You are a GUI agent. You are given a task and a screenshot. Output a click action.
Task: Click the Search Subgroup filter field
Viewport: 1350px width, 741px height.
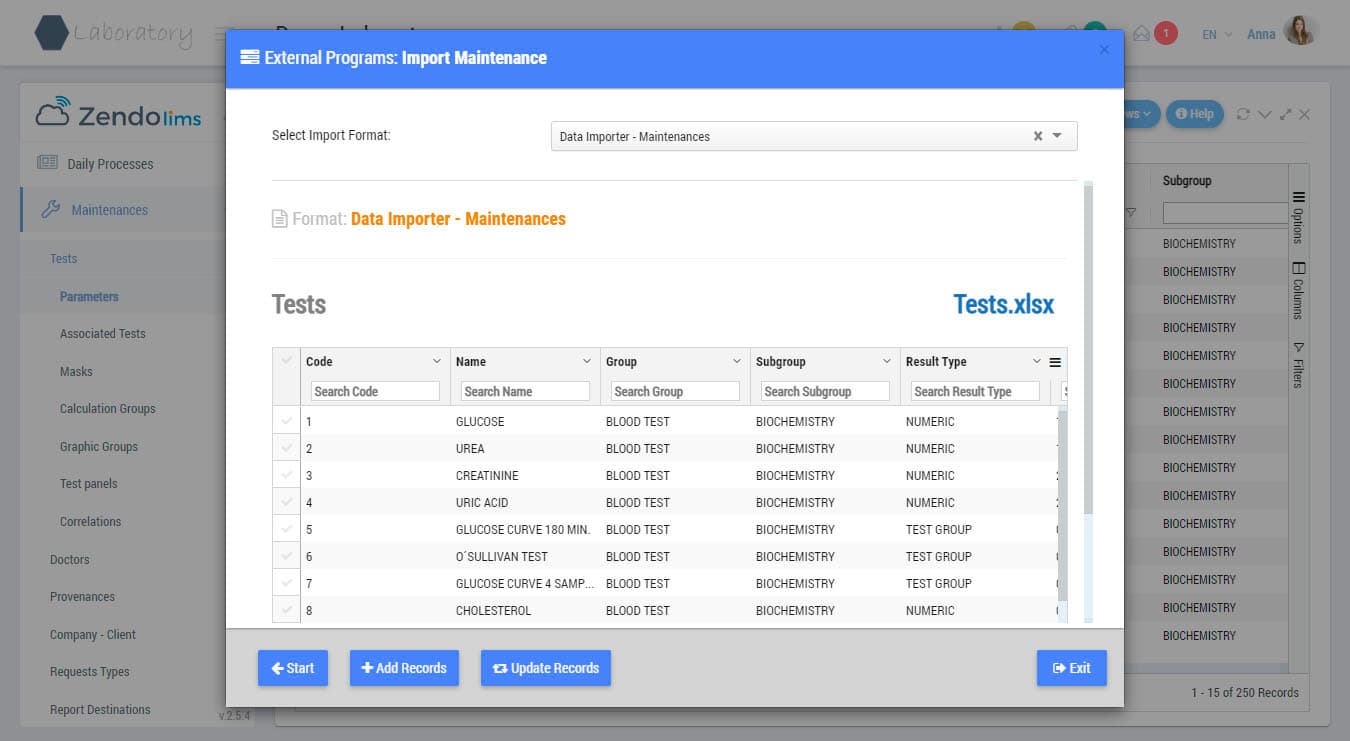click(x=825, y=391)
